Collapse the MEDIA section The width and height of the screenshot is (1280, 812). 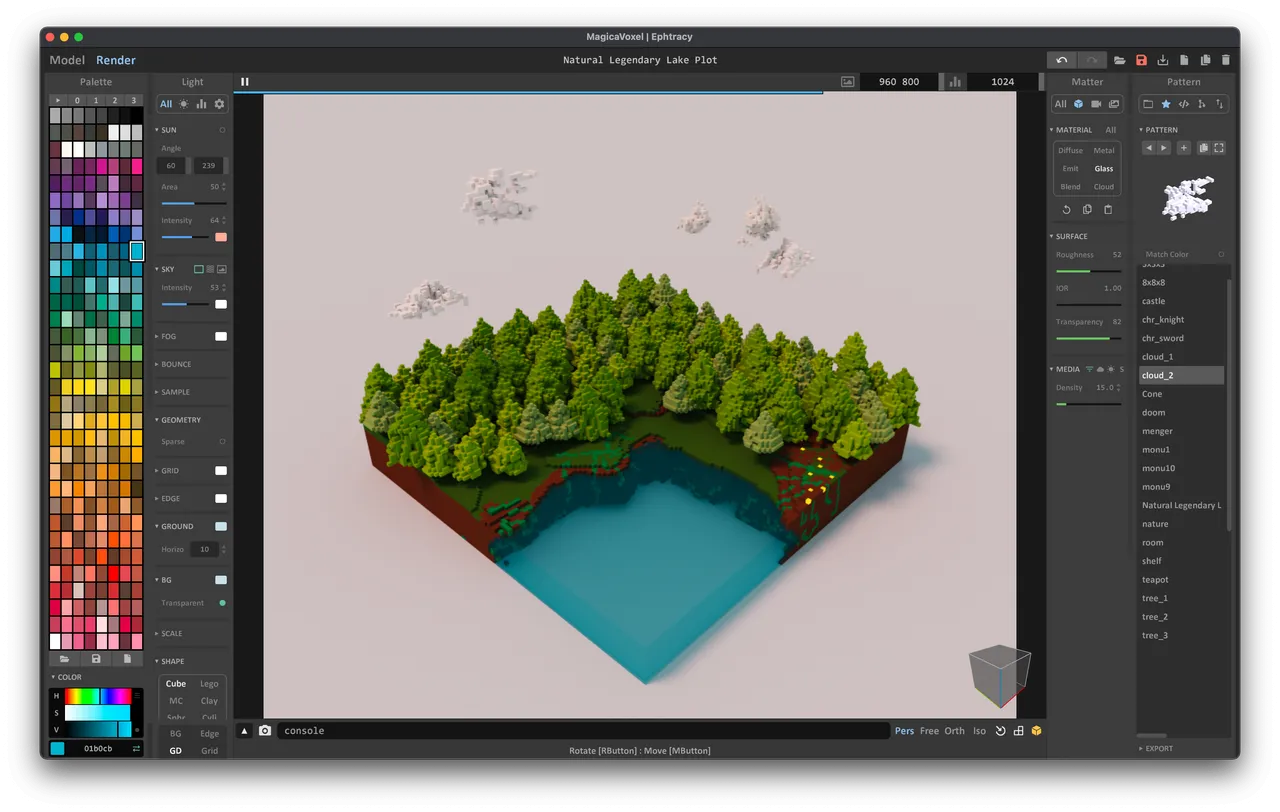1066,369
